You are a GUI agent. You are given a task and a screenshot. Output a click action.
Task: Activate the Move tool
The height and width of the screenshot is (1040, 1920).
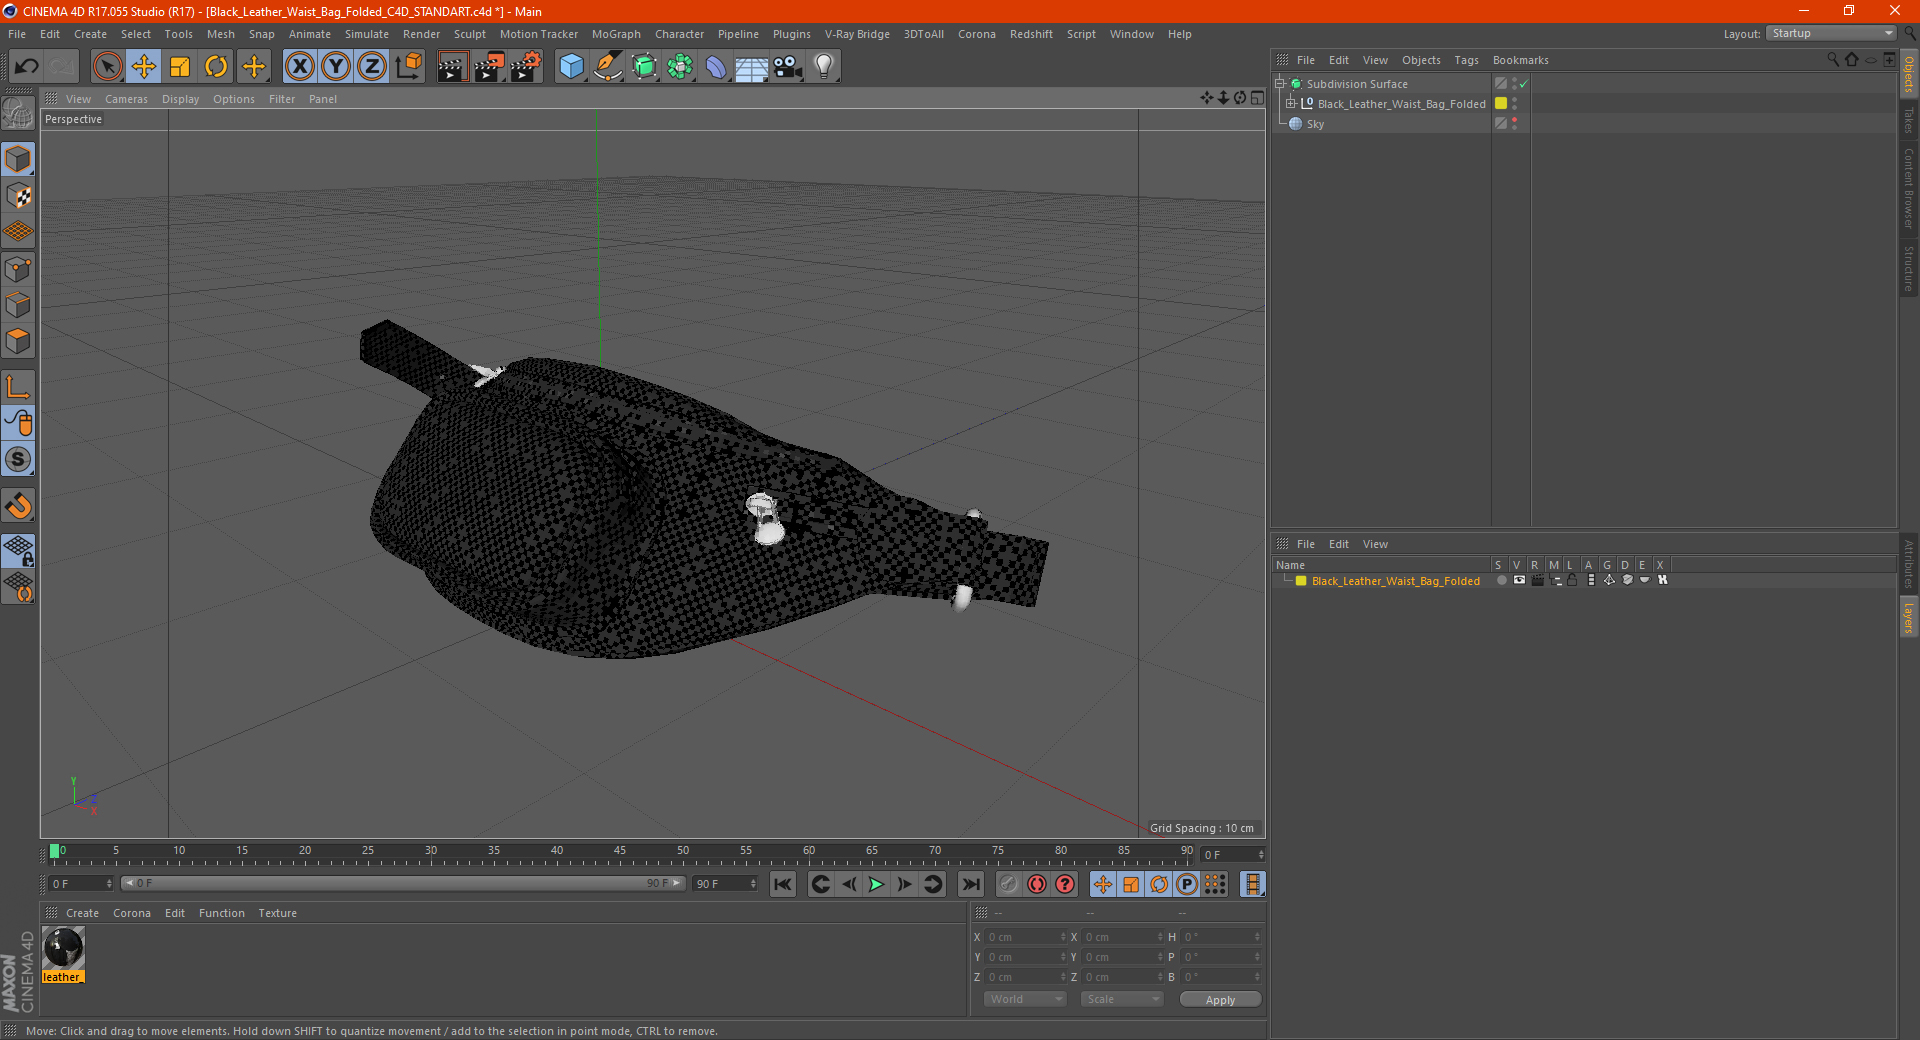(143, 67)
